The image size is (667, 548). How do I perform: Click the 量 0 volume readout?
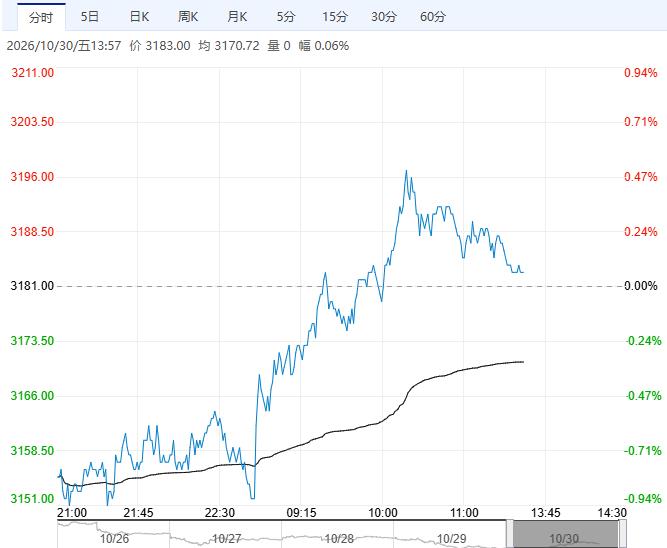pos(279,46)
